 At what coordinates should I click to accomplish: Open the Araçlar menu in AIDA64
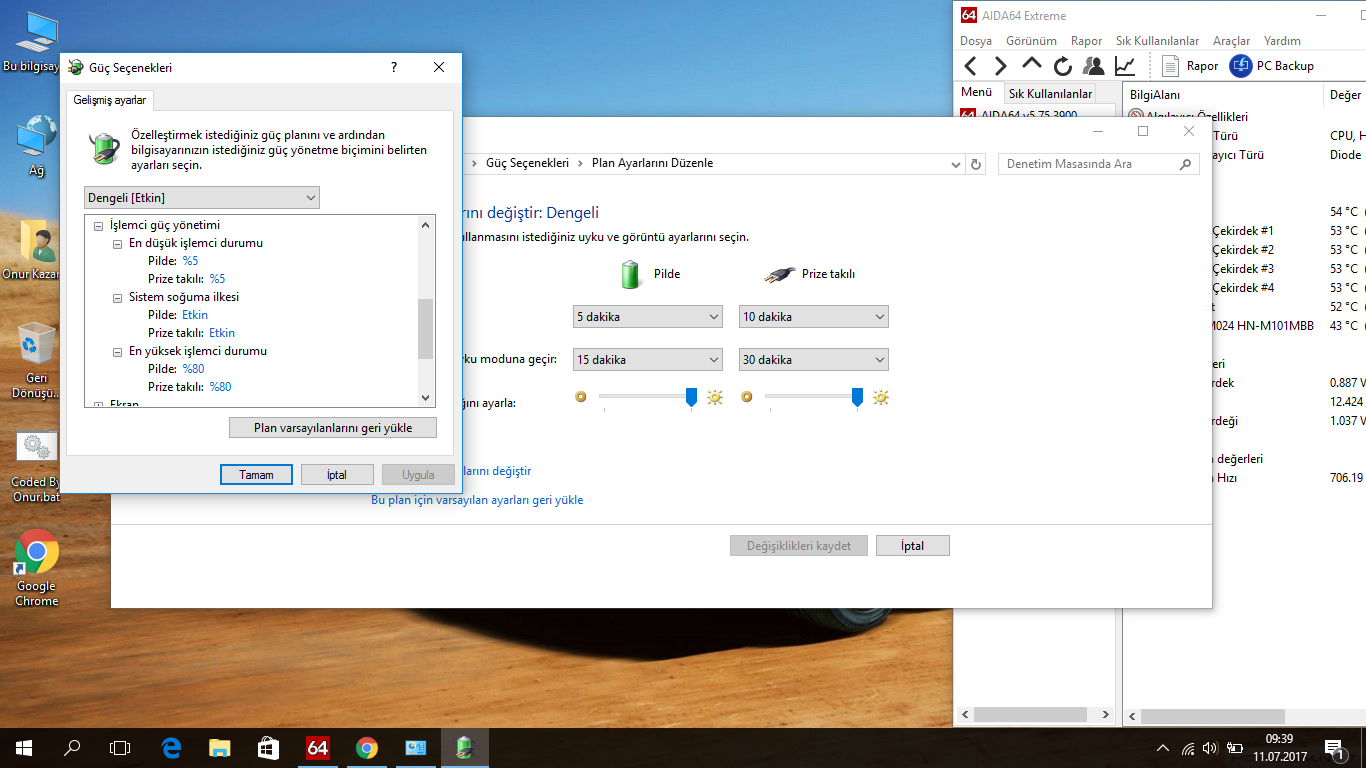click(1231, 41)
